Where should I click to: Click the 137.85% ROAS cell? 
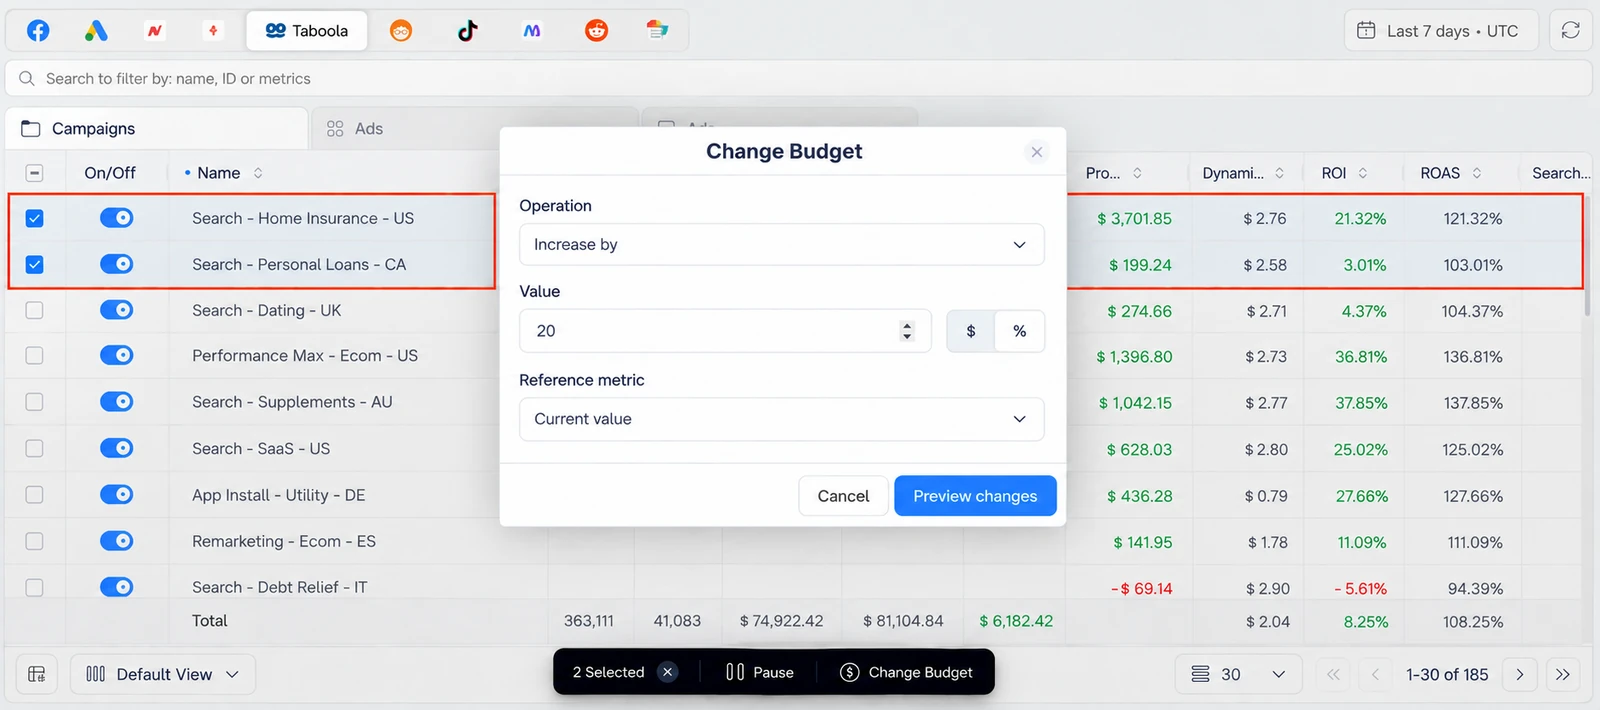click(1472, 403)
